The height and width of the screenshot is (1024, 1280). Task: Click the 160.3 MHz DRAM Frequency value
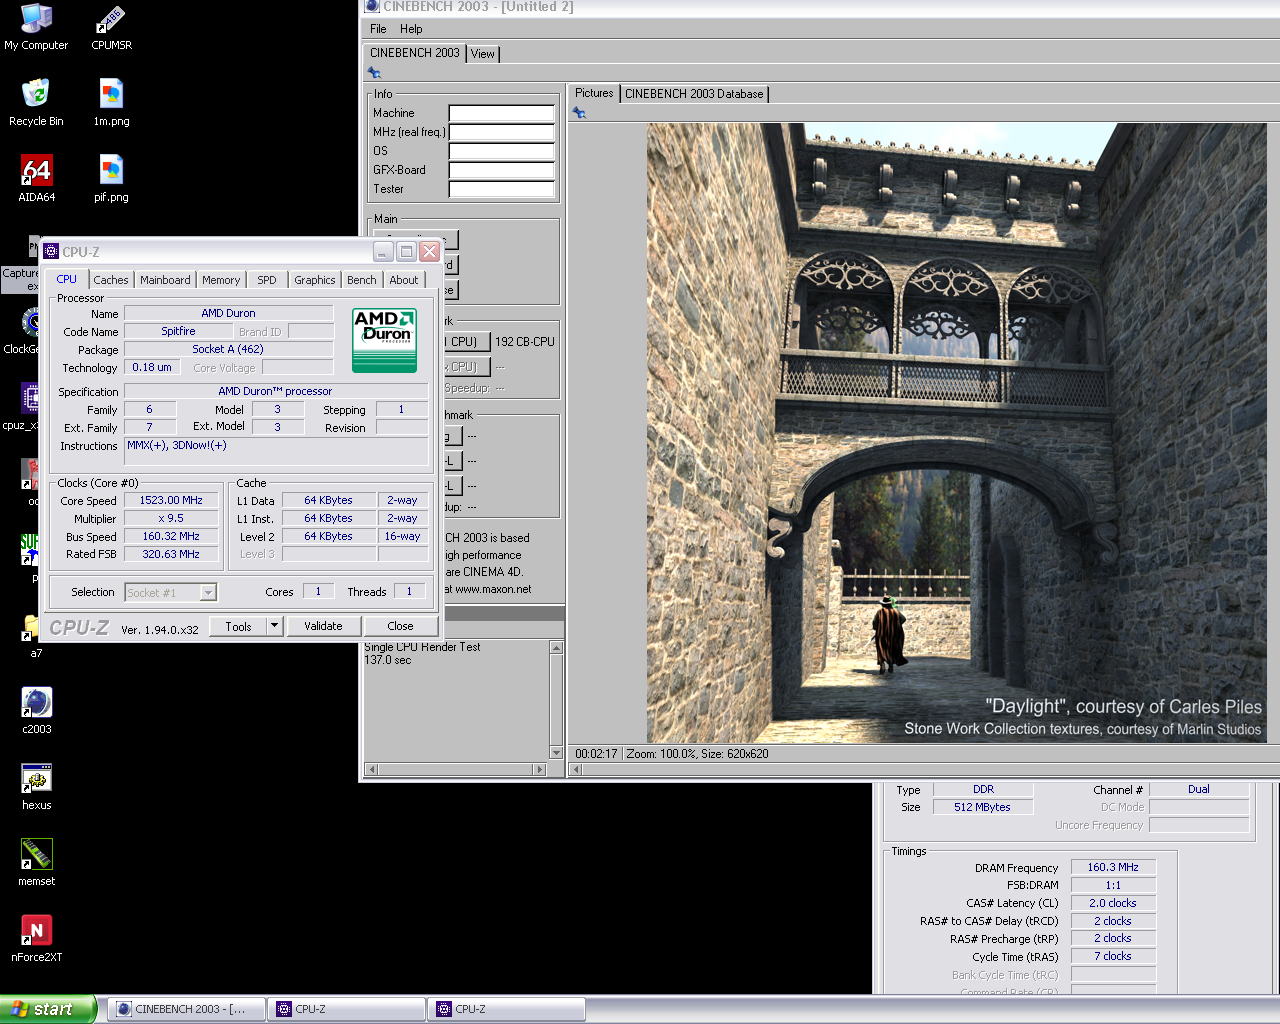click(x=1113, y=867)
